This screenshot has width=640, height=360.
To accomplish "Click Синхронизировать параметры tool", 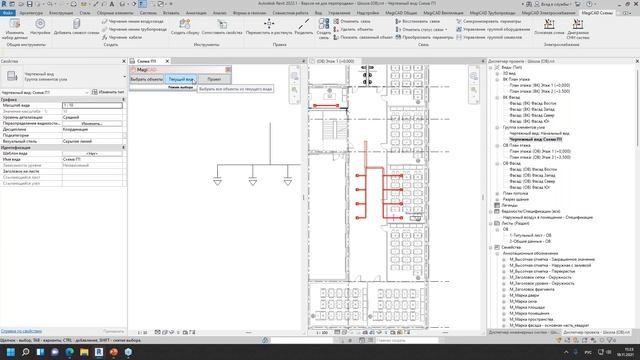I will point(489,21).
